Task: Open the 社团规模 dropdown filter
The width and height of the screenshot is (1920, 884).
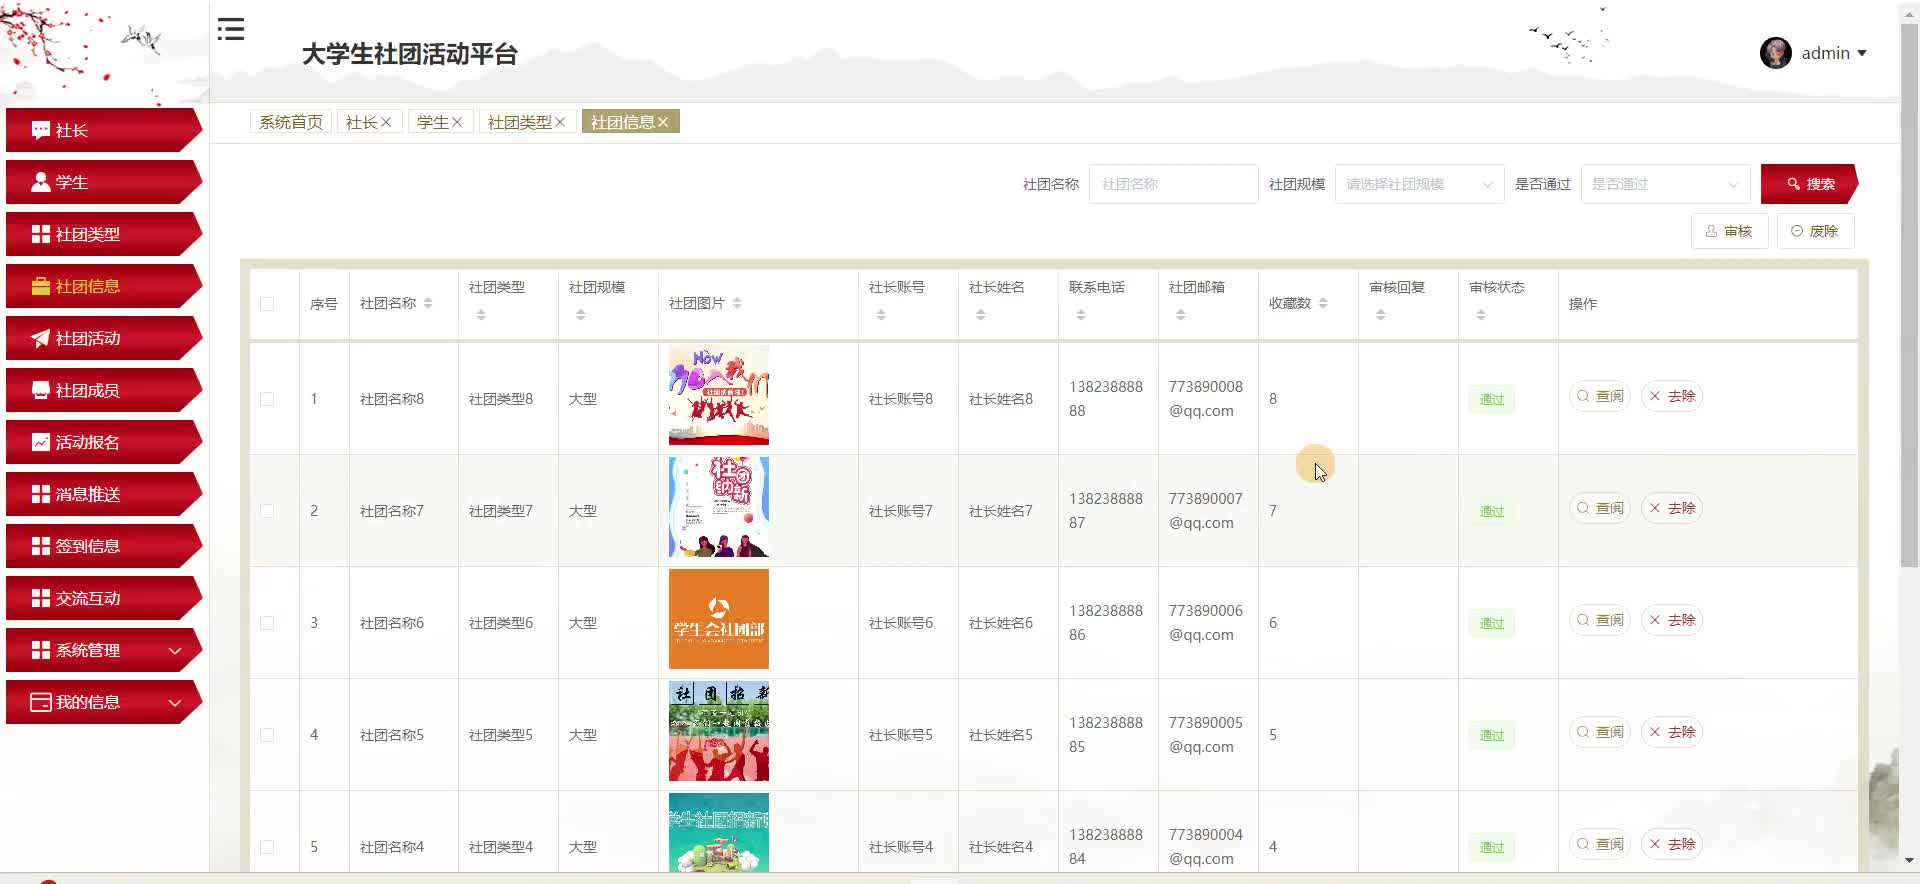Action: coord(1418,184)
